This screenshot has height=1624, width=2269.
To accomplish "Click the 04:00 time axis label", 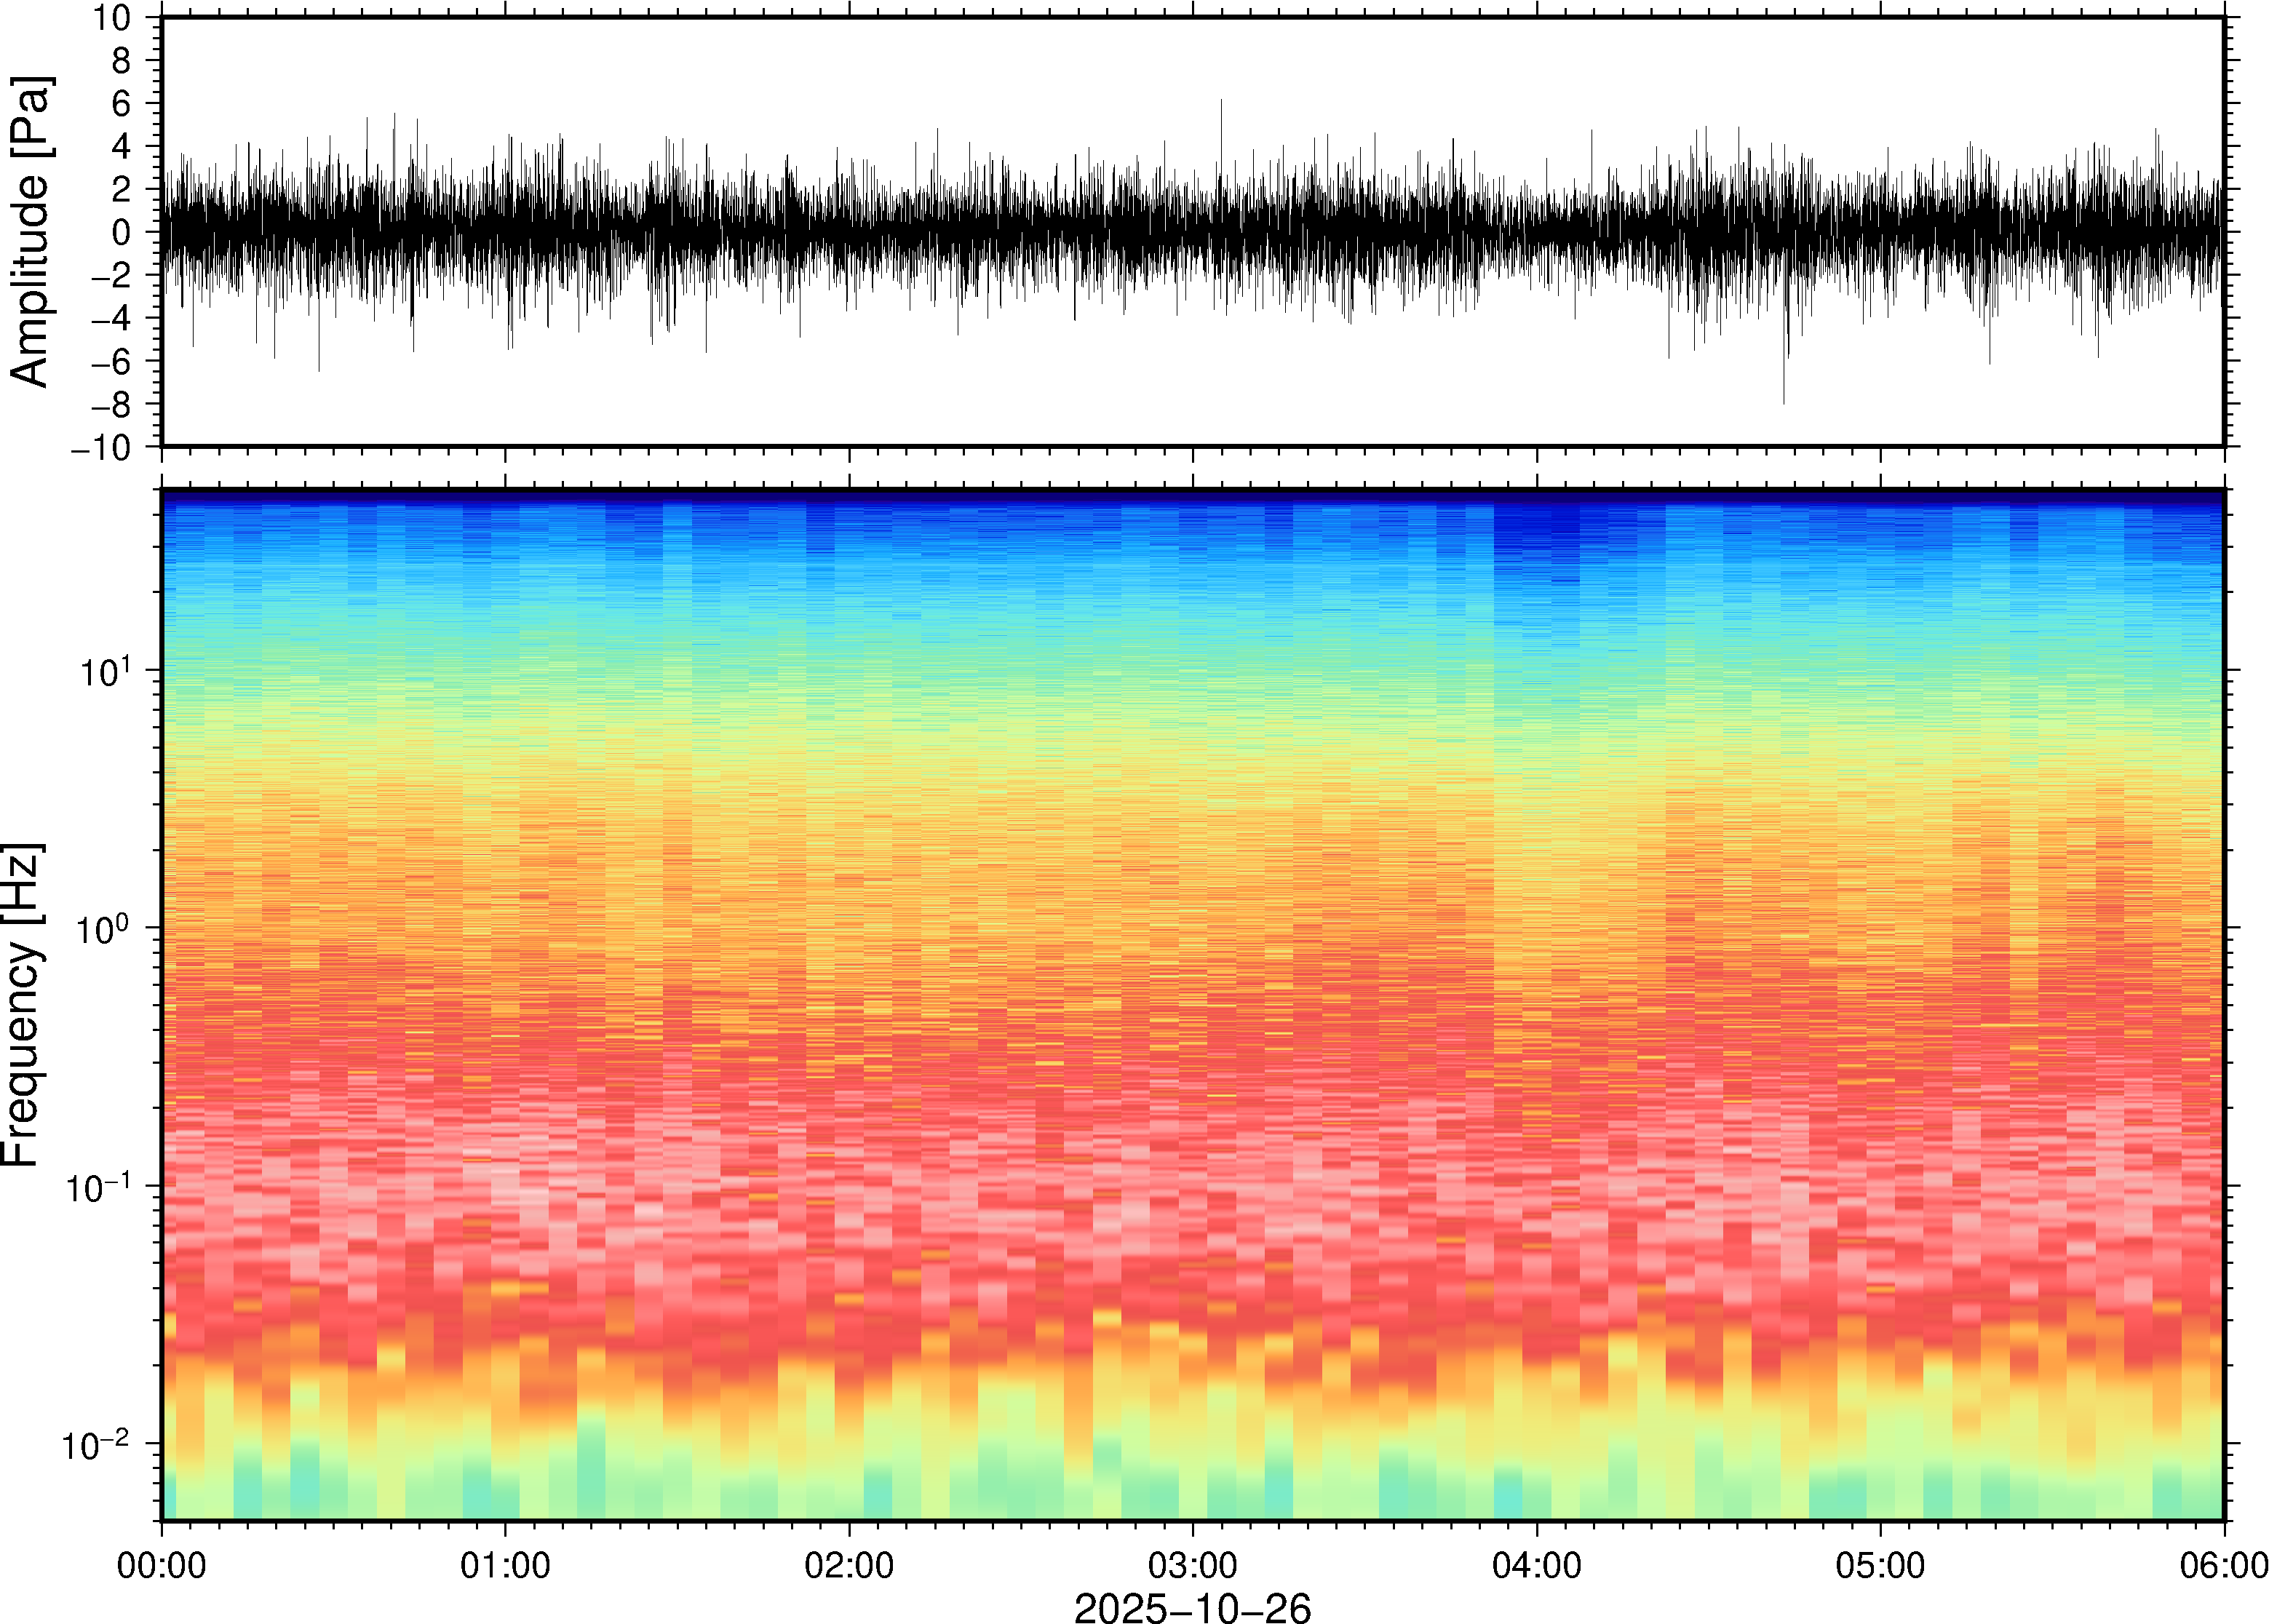I will point(1536,1564).
